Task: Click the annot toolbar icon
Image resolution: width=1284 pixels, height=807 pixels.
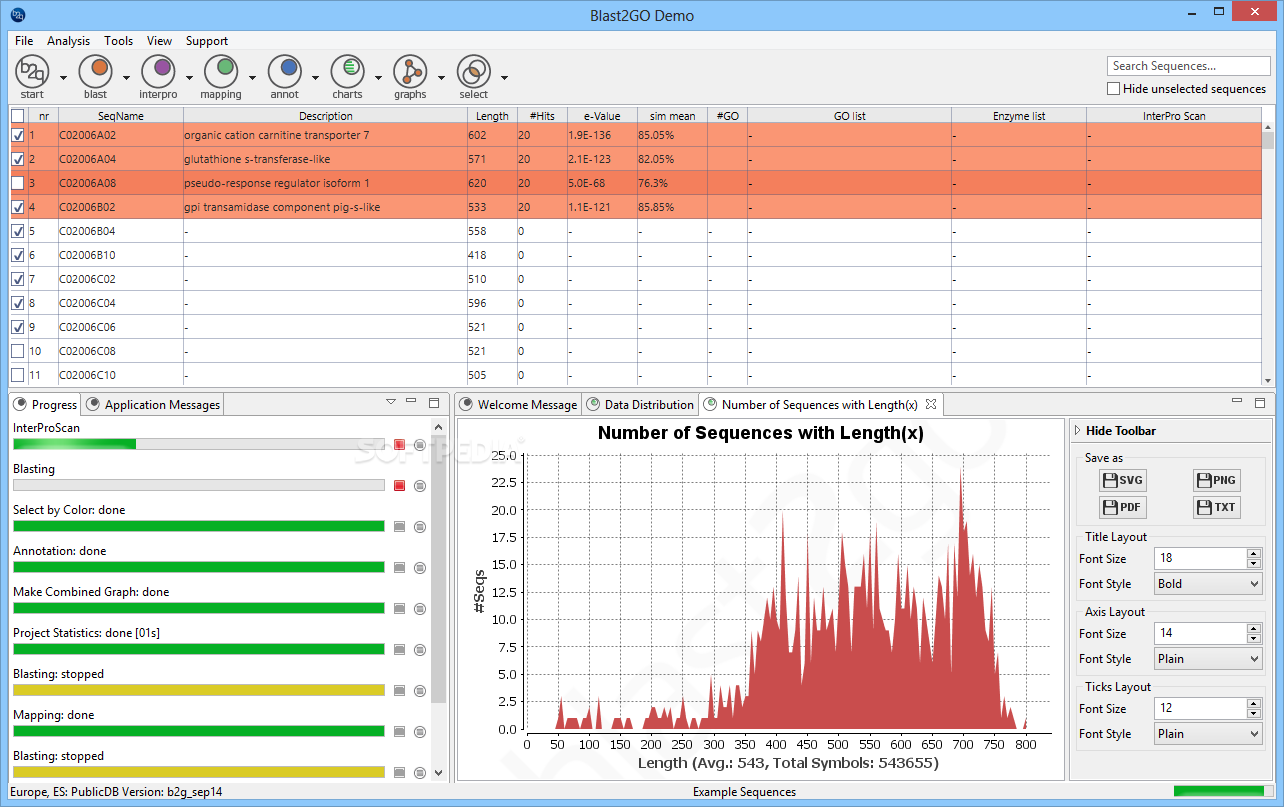Action: pos(285,71)
